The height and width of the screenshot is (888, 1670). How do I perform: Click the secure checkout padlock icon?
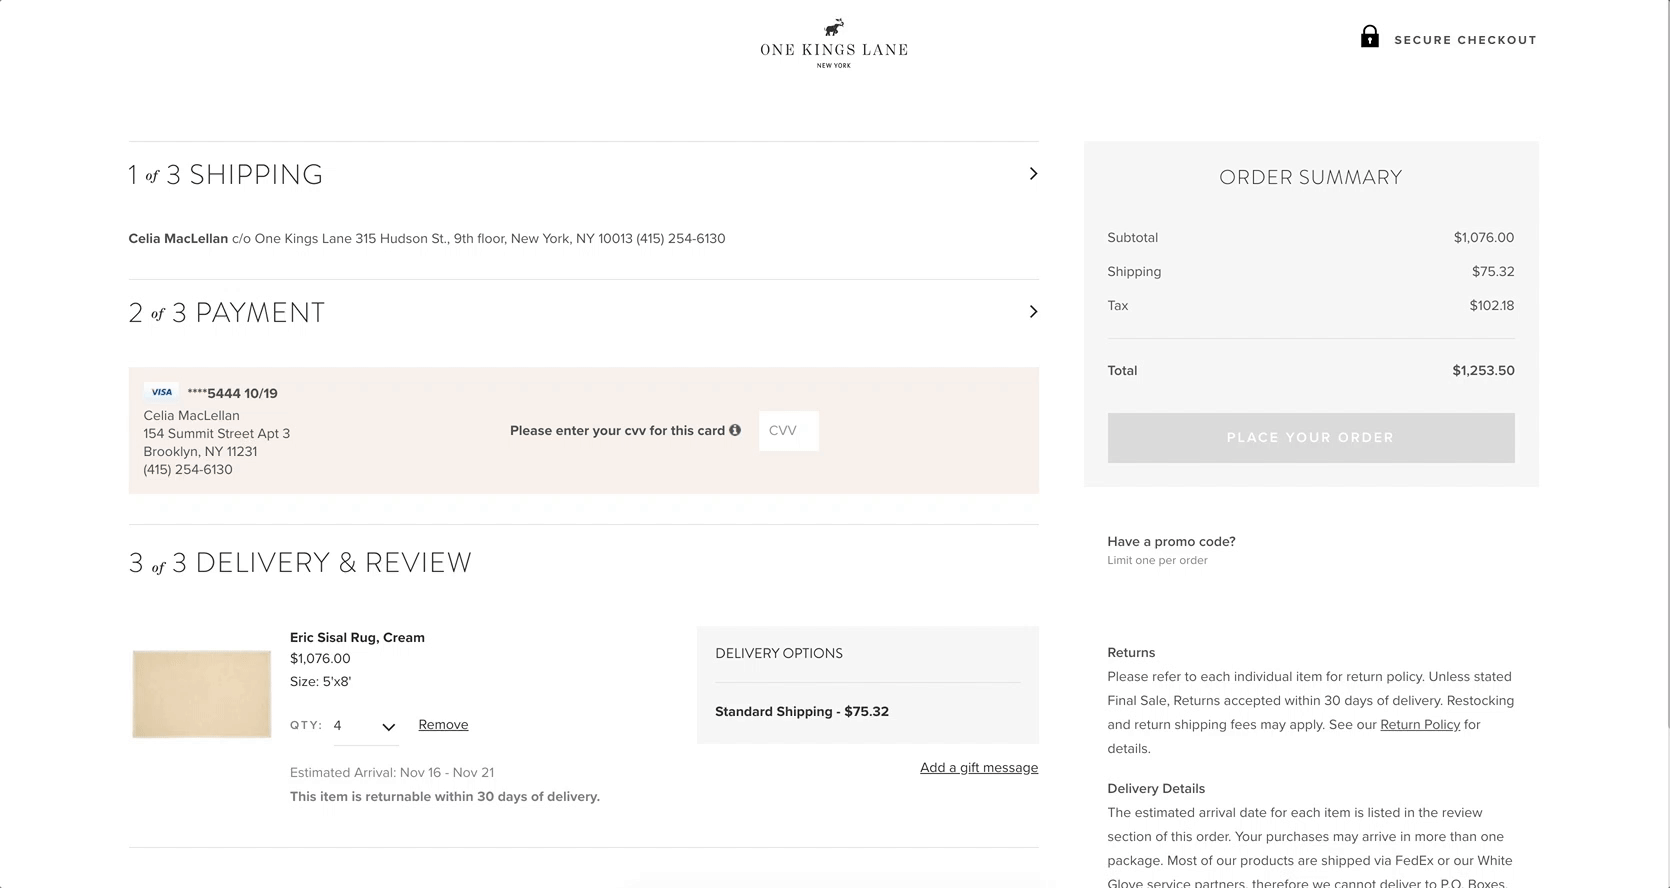1369,37
